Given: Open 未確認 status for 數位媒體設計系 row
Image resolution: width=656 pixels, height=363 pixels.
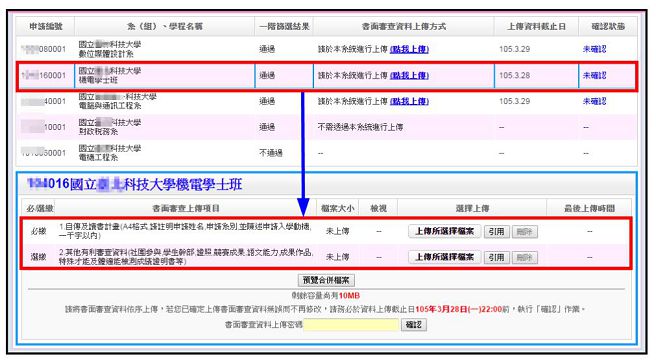Looking at the screenshot, I should pos(594,49).
